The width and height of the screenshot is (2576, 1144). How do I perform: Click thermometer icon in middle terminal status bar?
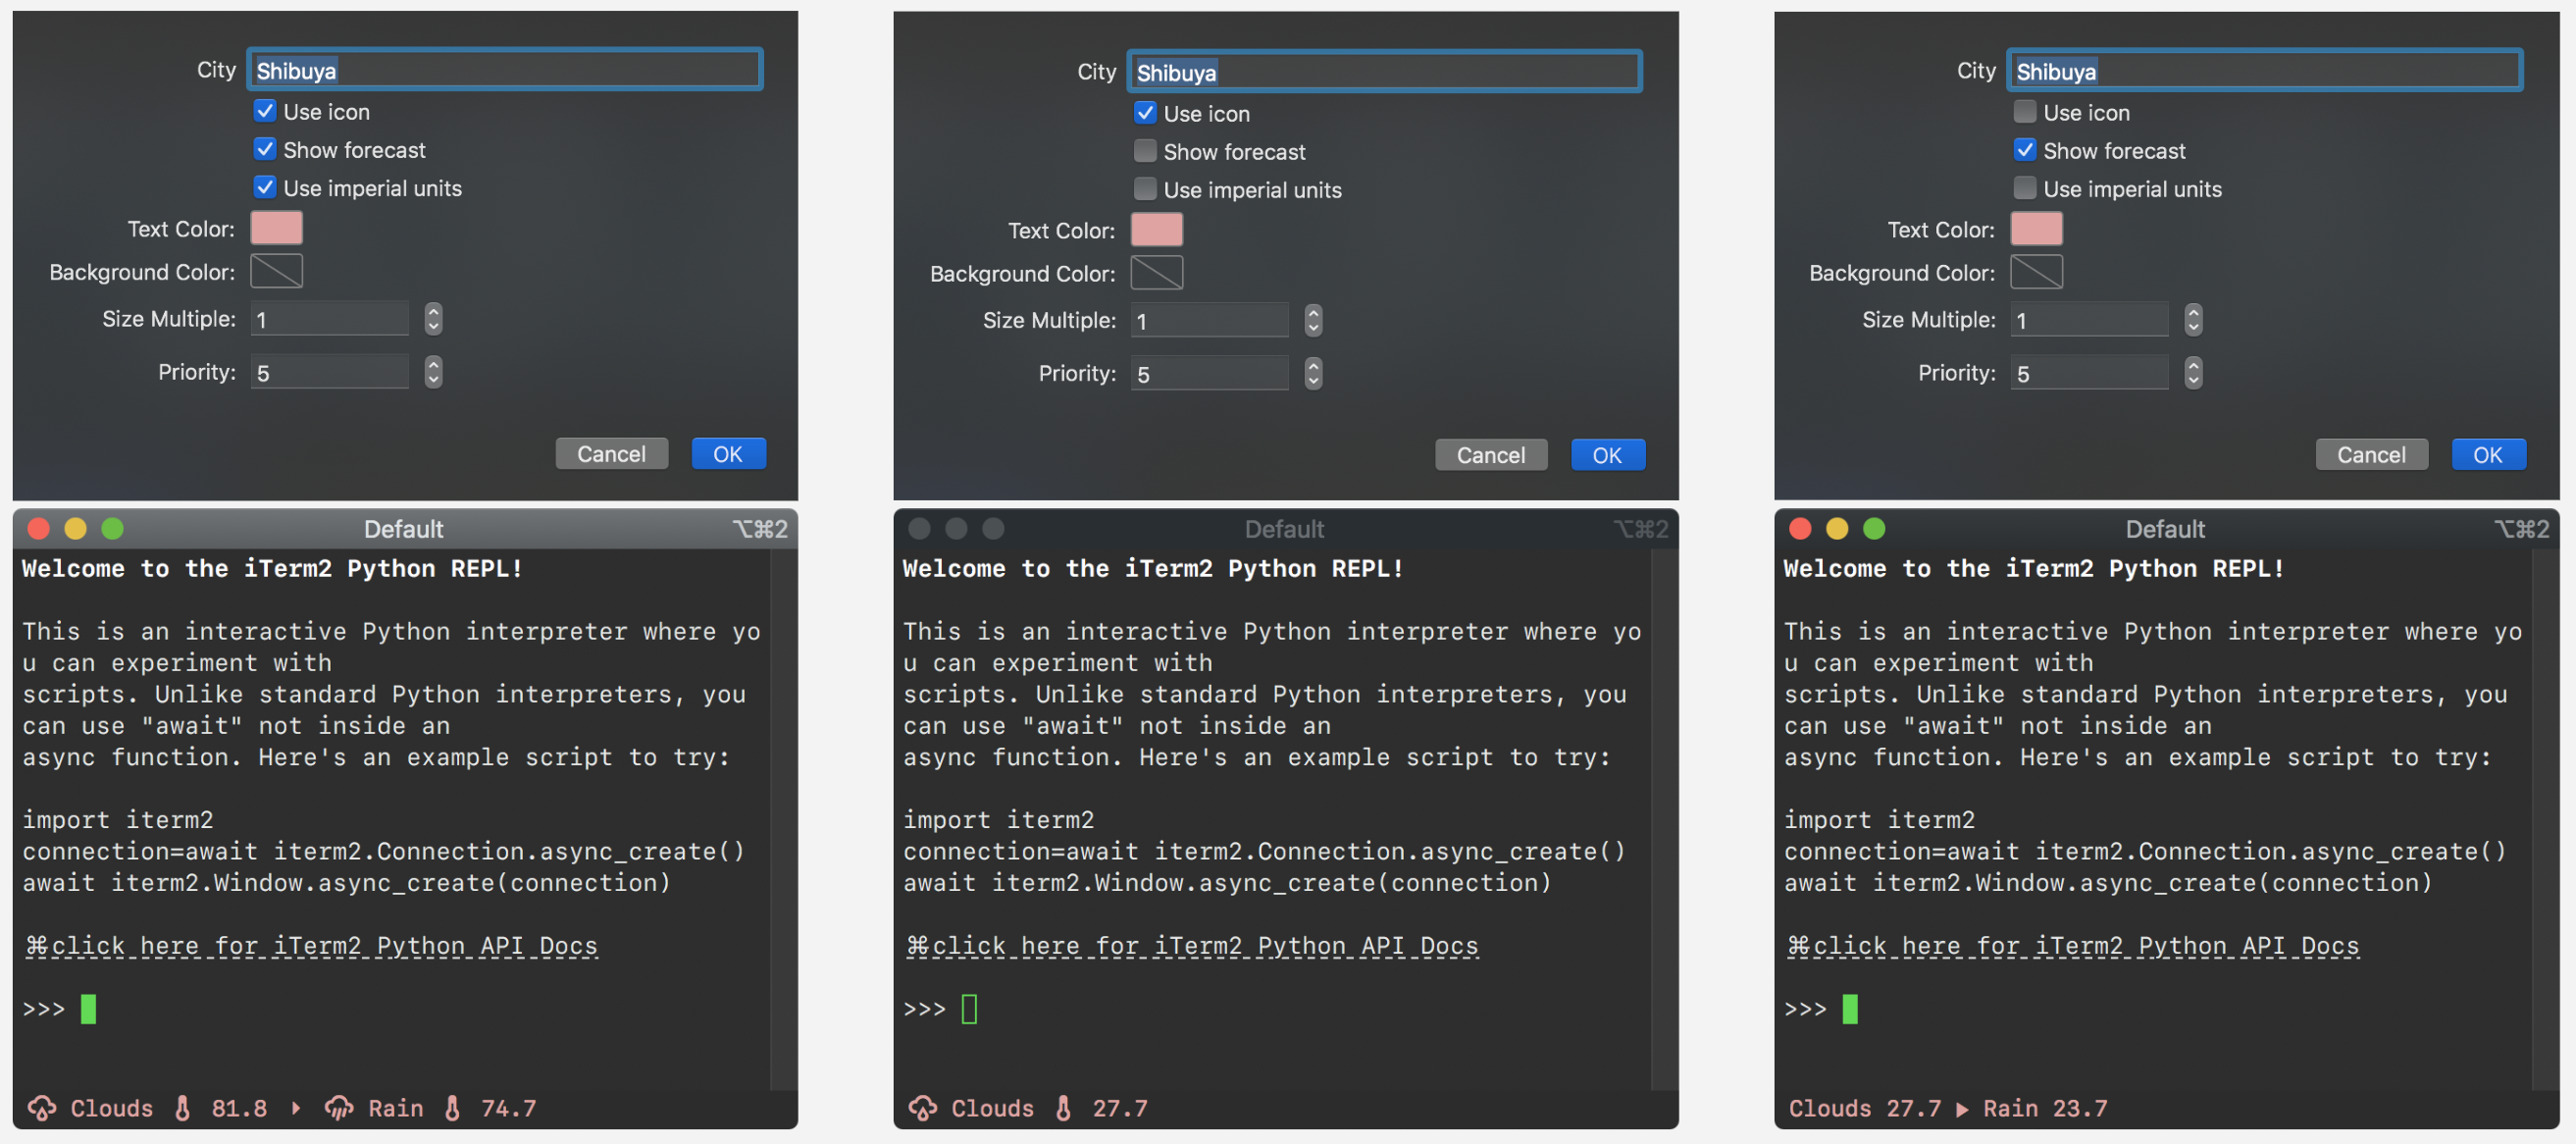pyautogui.click(x=1064, y=1108)
